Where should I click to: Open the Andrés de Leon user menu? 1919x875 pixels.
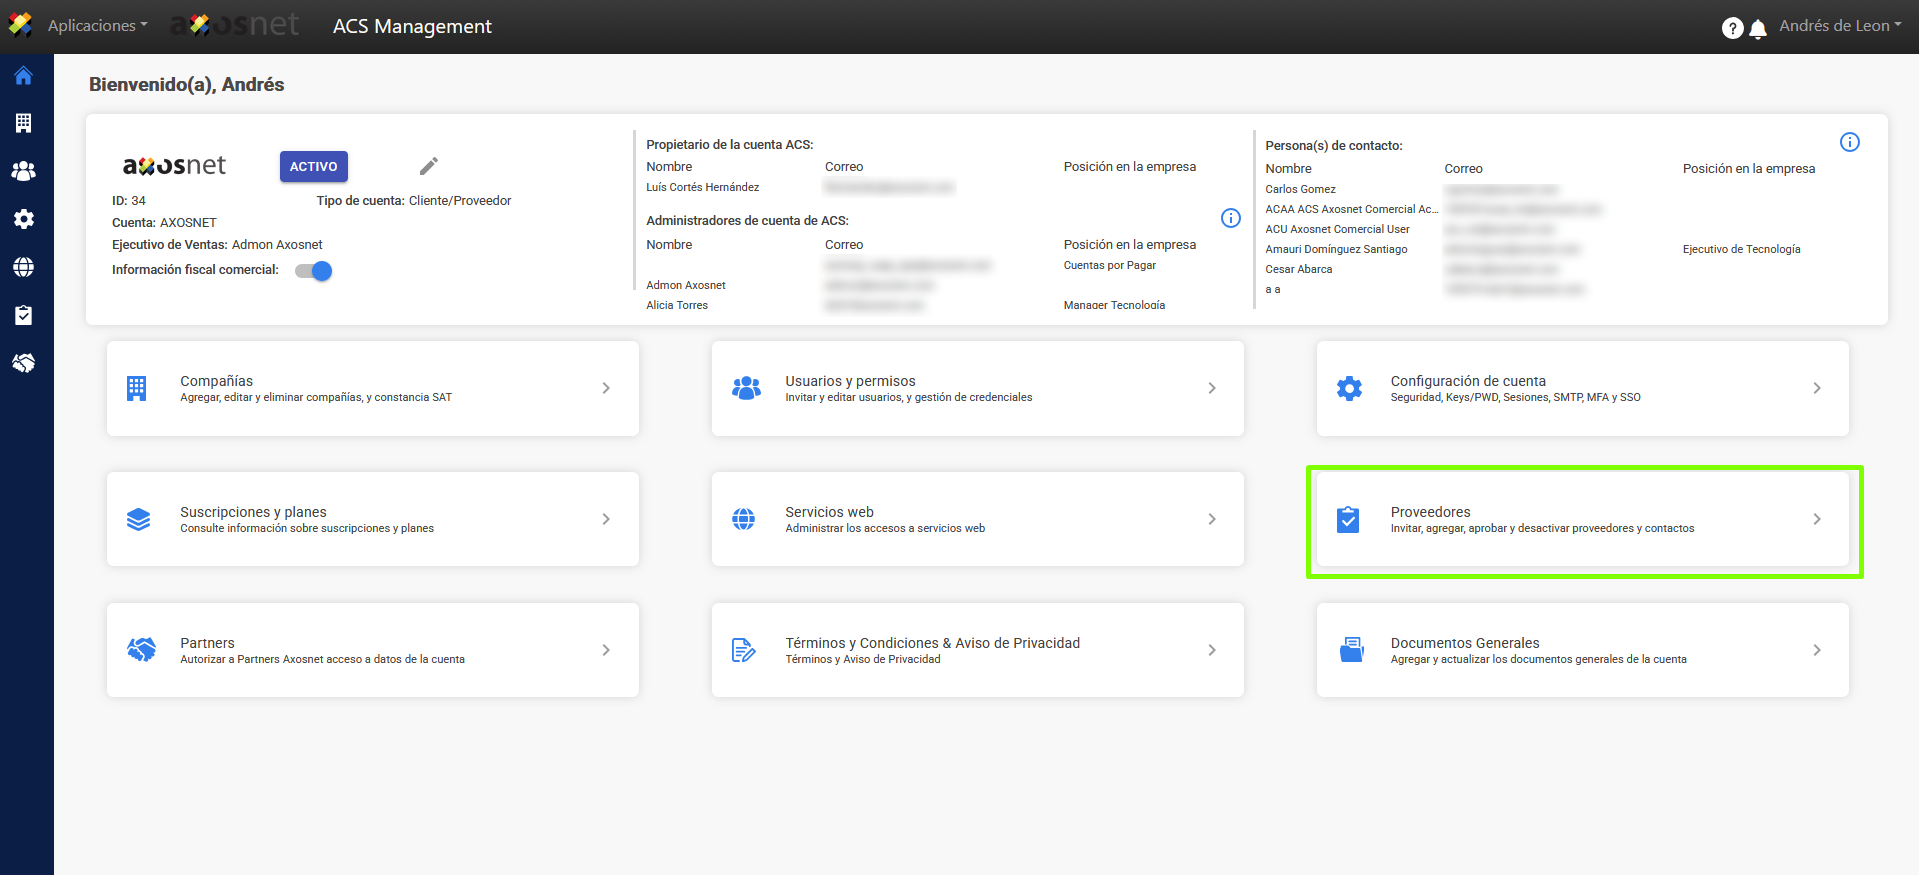1839,26
